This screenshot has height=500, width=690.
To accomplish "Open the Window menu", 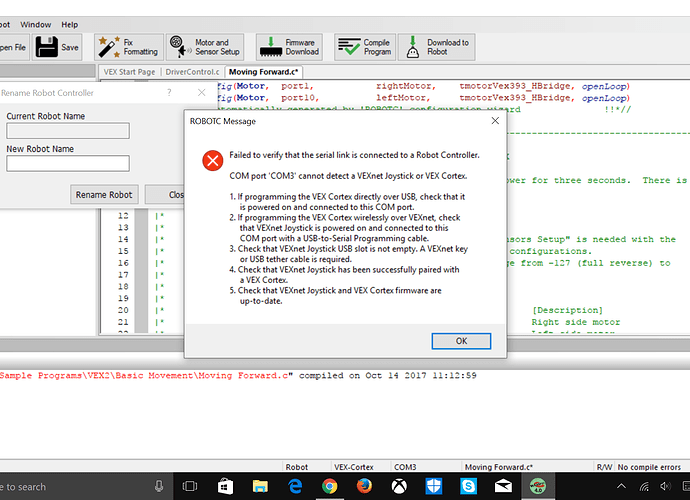I will click(36, 25).
